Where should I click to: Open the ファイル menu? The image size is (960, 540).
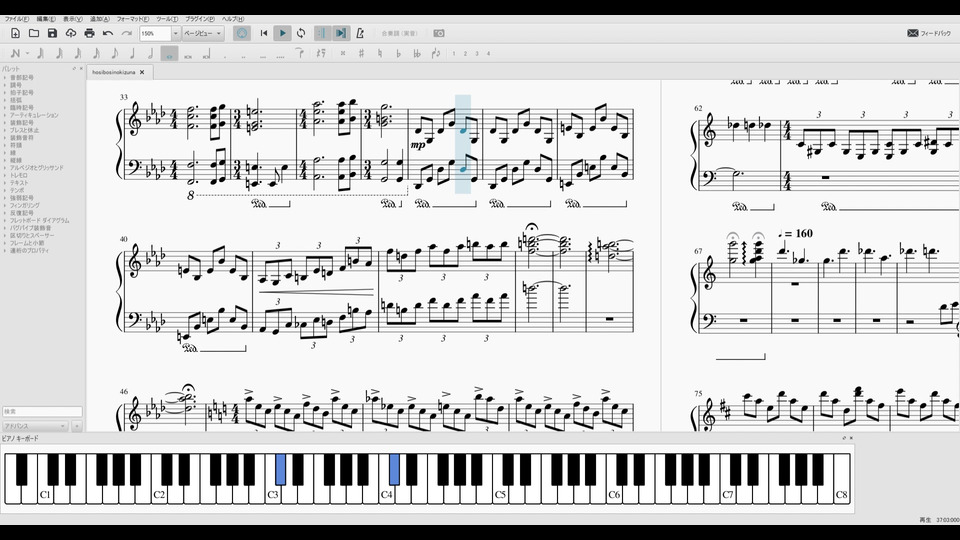pyautogui.click(x=17, y=19)
